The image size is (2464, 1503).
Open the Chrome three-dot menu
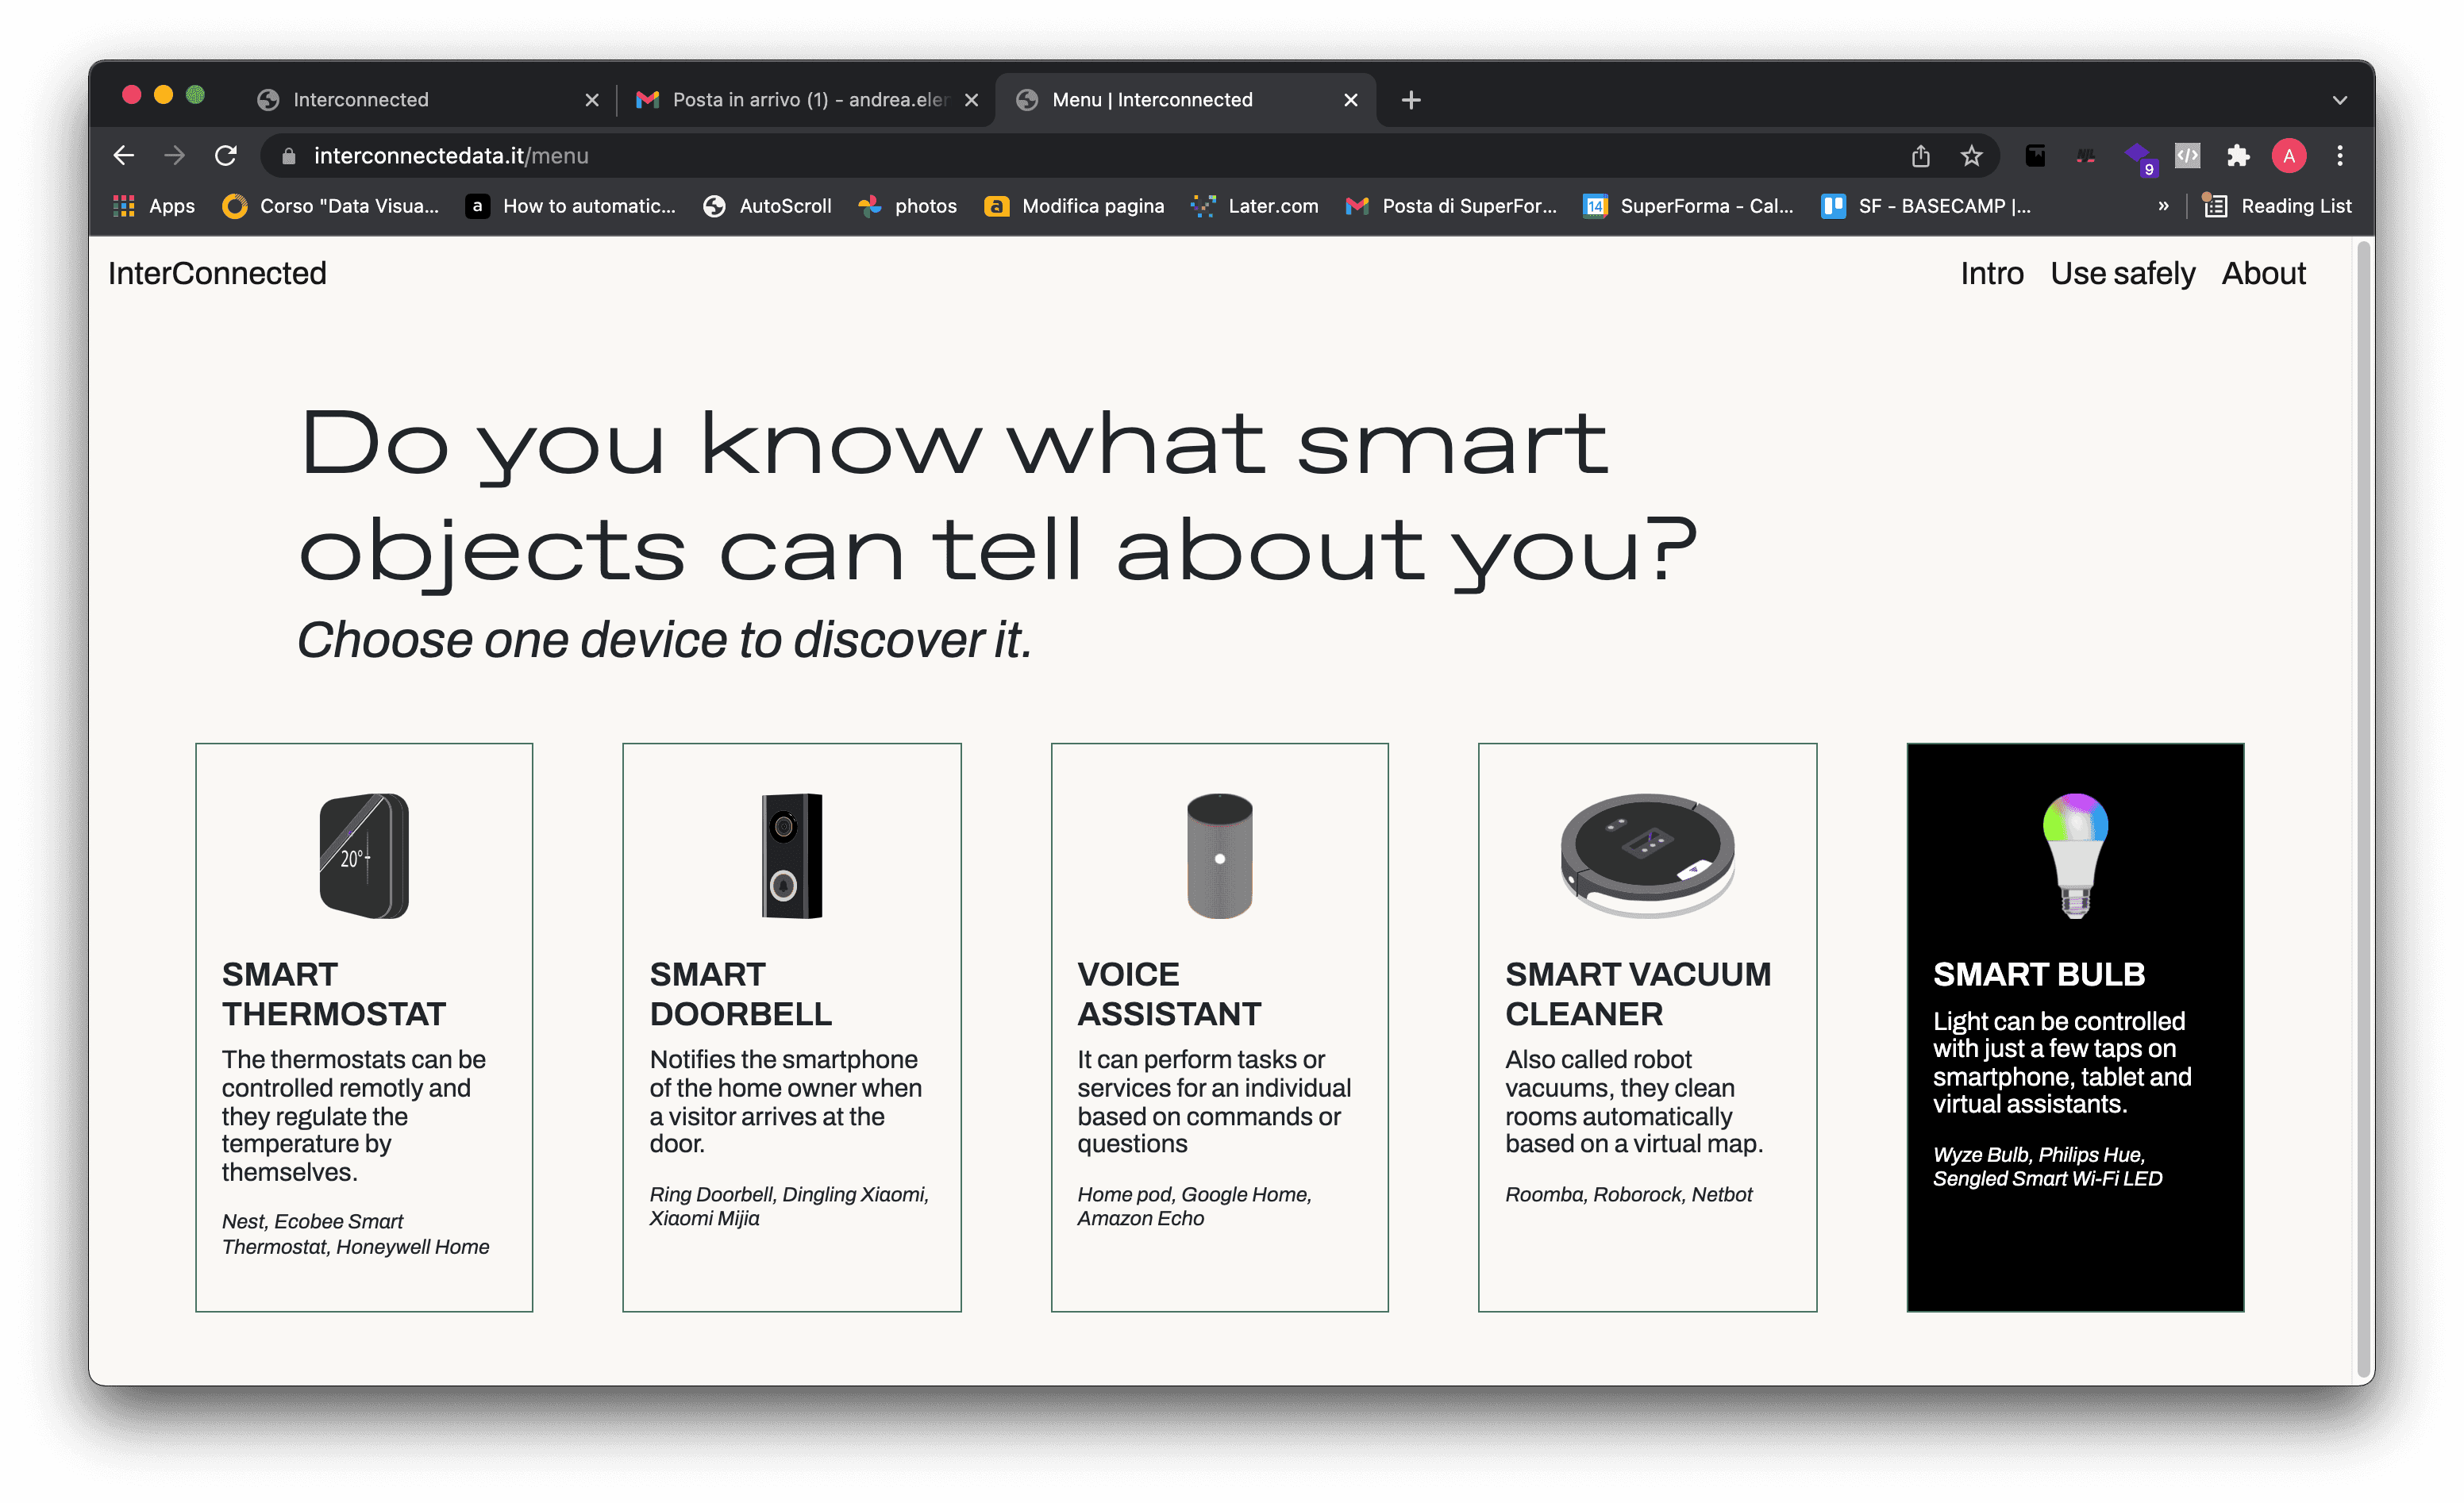(2340, 155)
